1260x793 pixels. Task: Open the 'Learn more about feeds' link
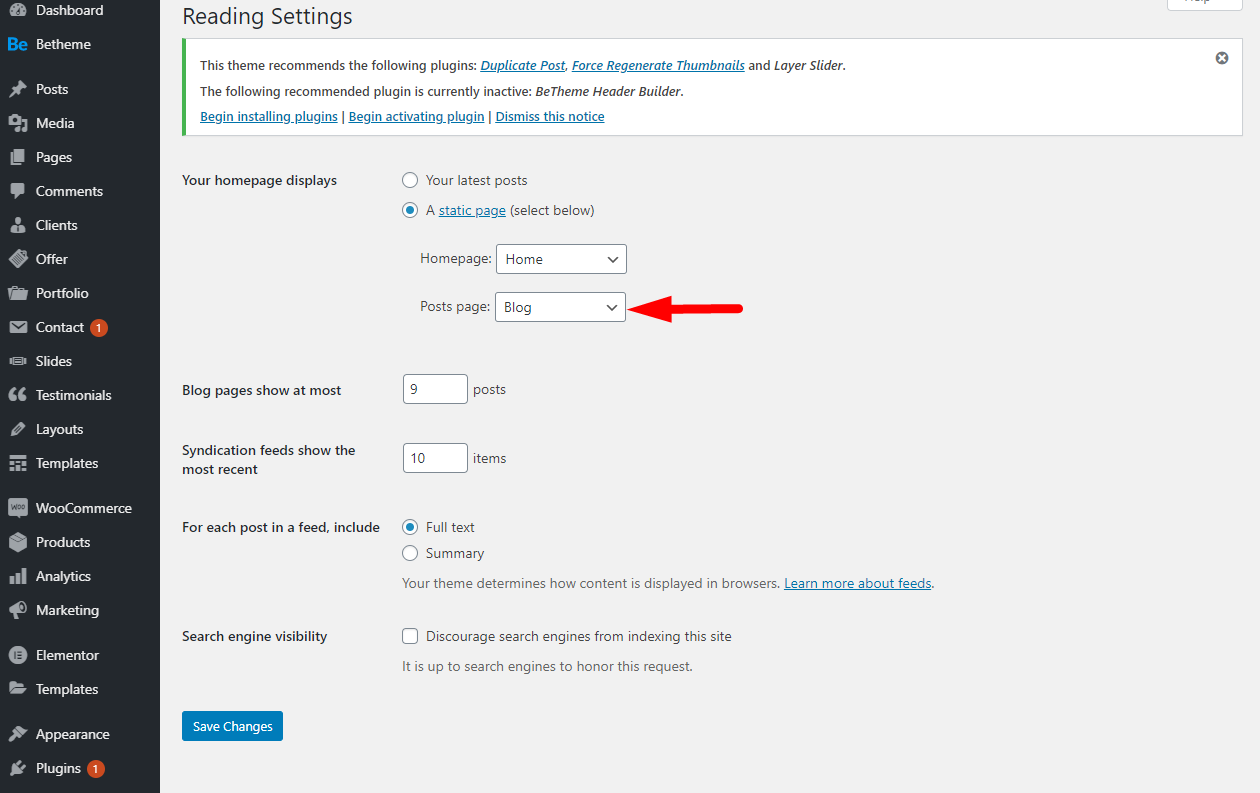point(858,583)
